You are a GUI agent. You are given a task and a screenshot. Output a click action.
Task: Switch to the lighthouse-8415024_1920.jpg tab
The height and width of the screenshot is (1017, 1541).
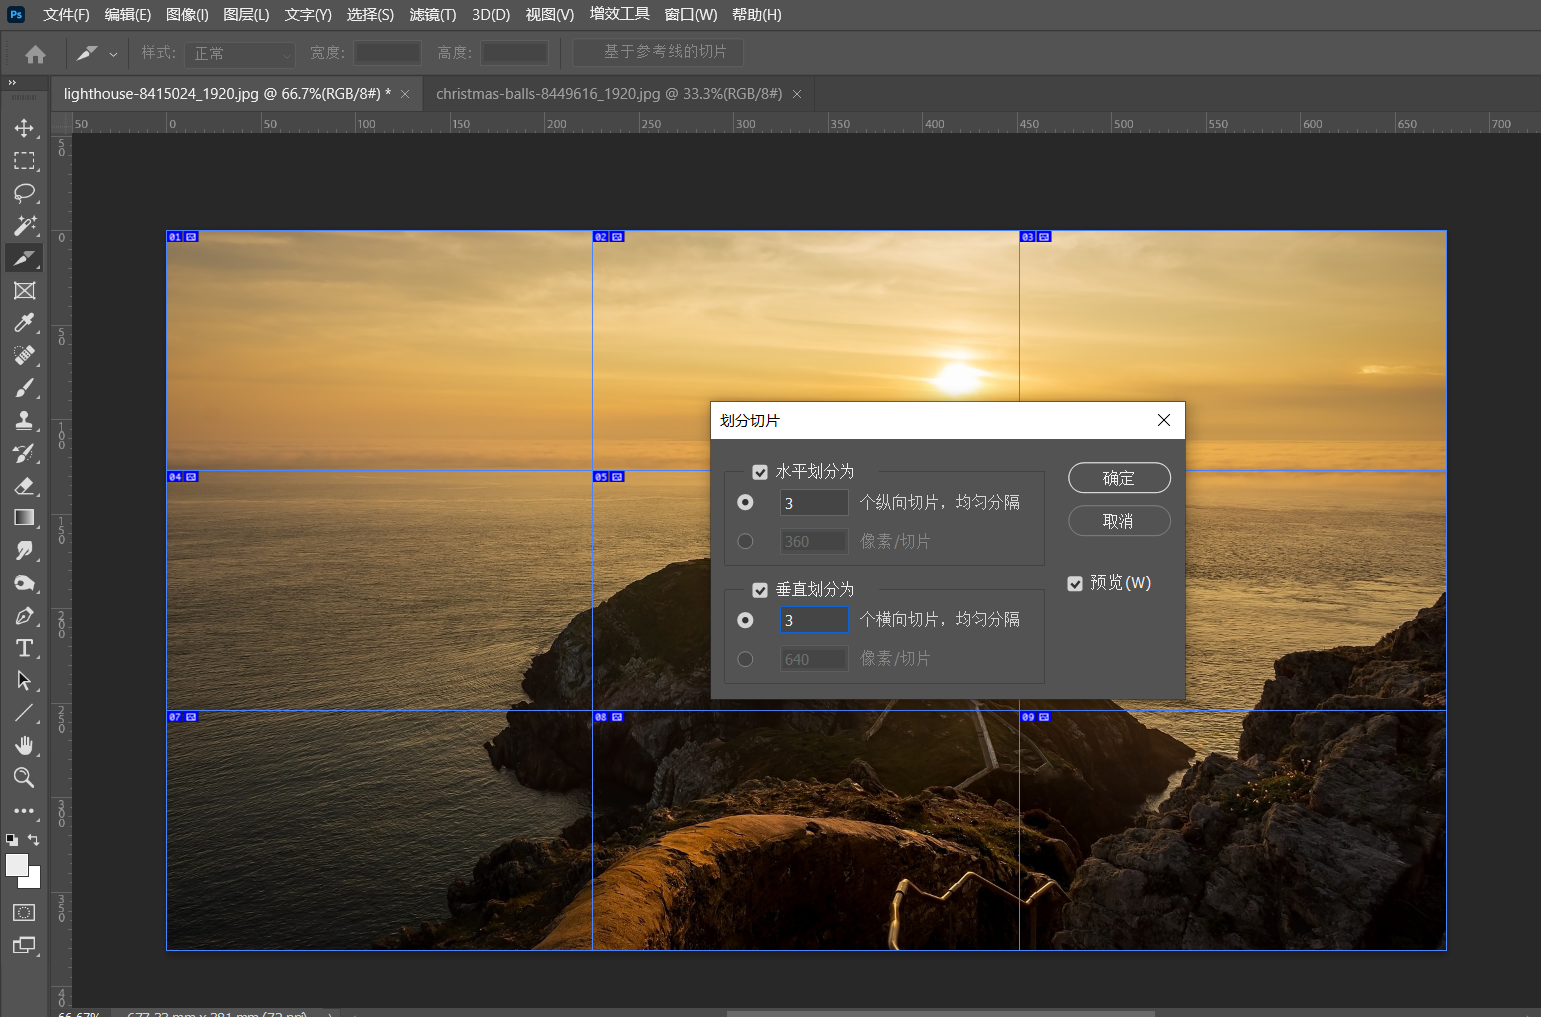tap(227, 94)
